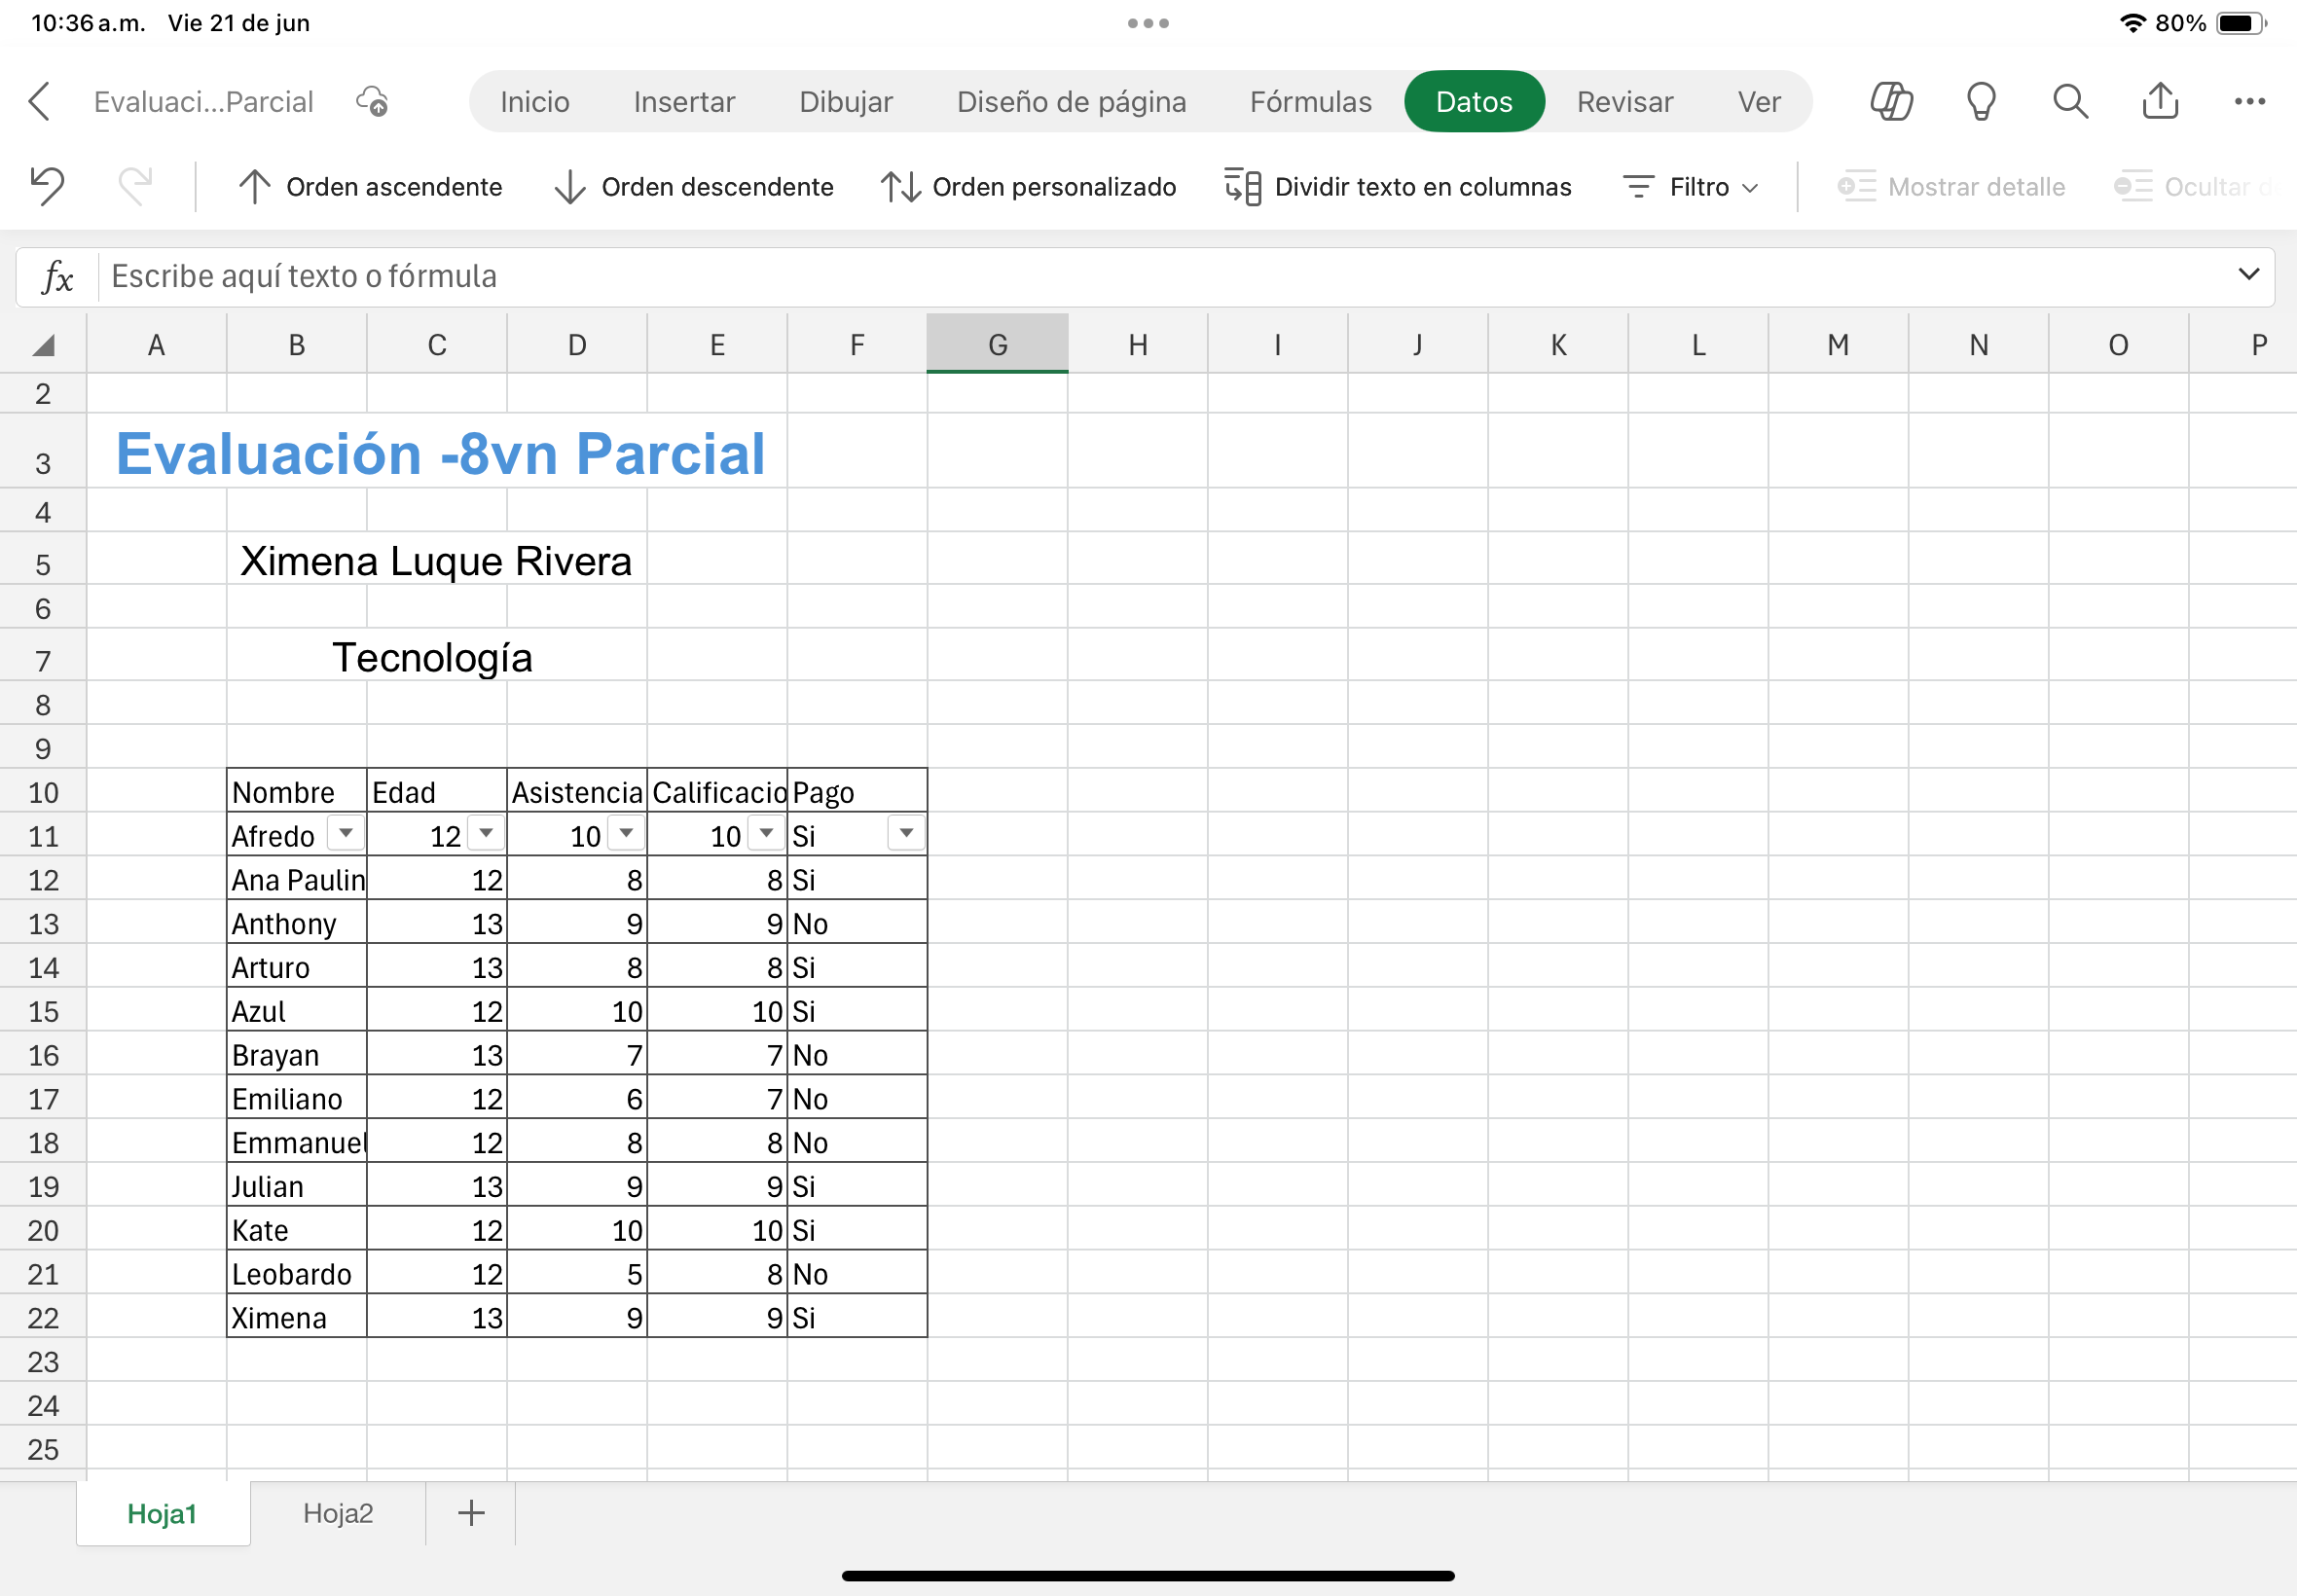Open the search magnifier icon
The width and height of the screenshot is (2297, 1596).
pos(2070,101)
